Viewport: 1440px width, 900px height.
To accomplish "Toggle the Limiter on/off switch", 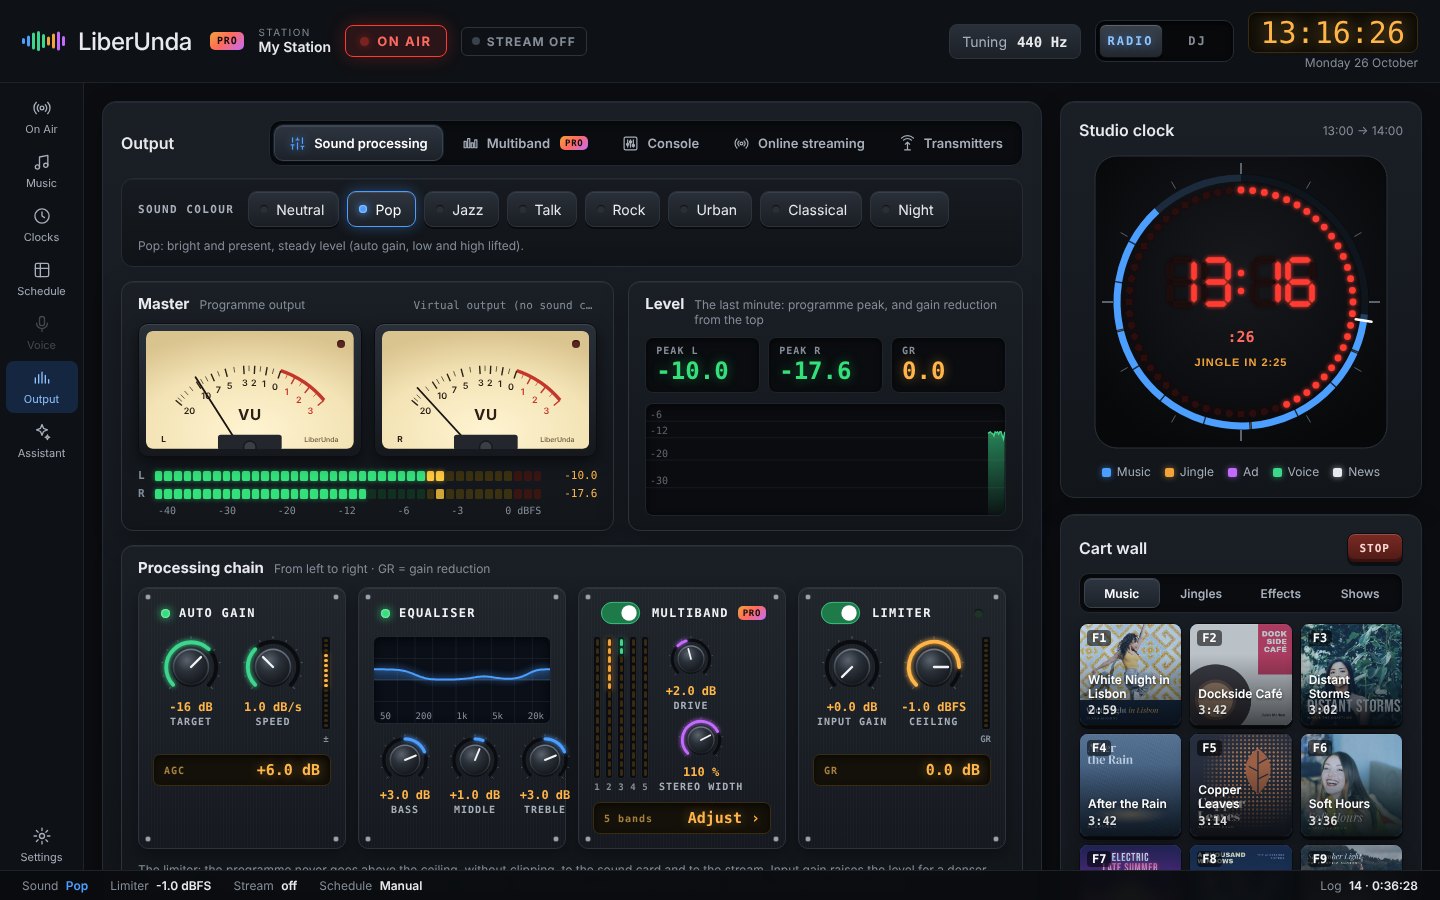I will [840, 612].
